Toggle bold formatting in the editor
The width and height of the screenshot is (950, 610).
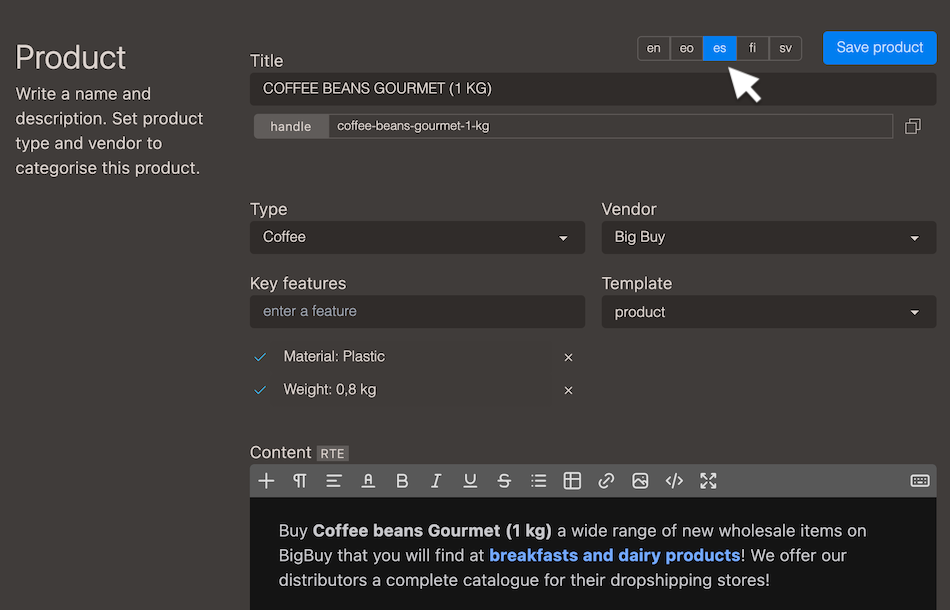point(402,481)
